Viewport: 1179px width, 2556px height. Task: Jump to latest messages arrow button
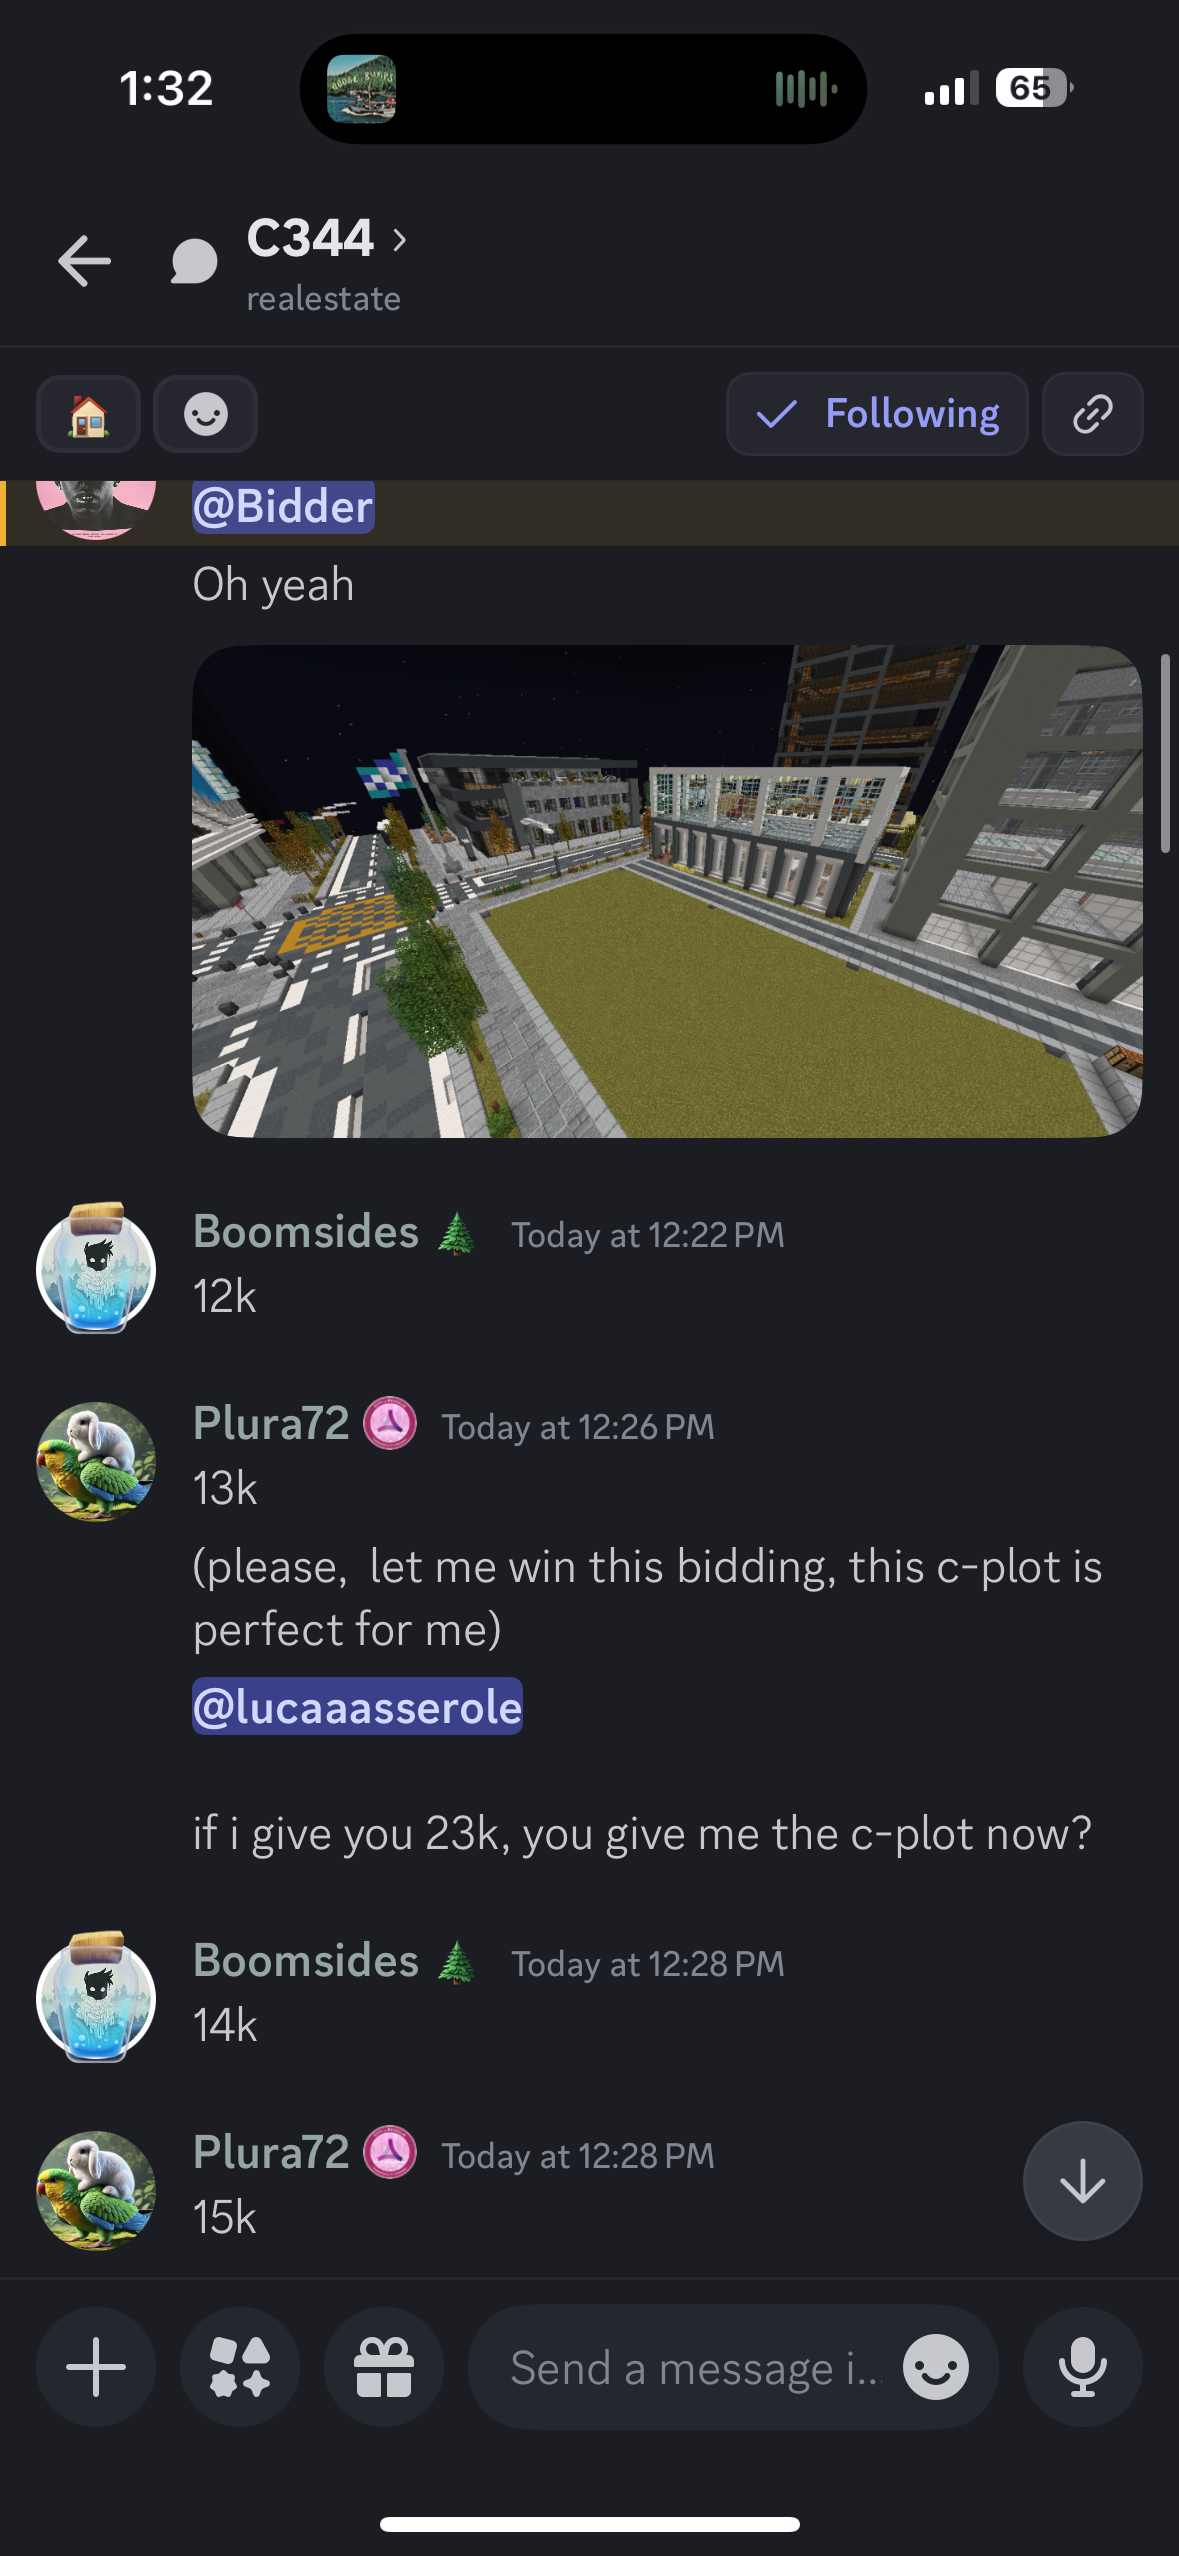(x=1082, y=2180)
